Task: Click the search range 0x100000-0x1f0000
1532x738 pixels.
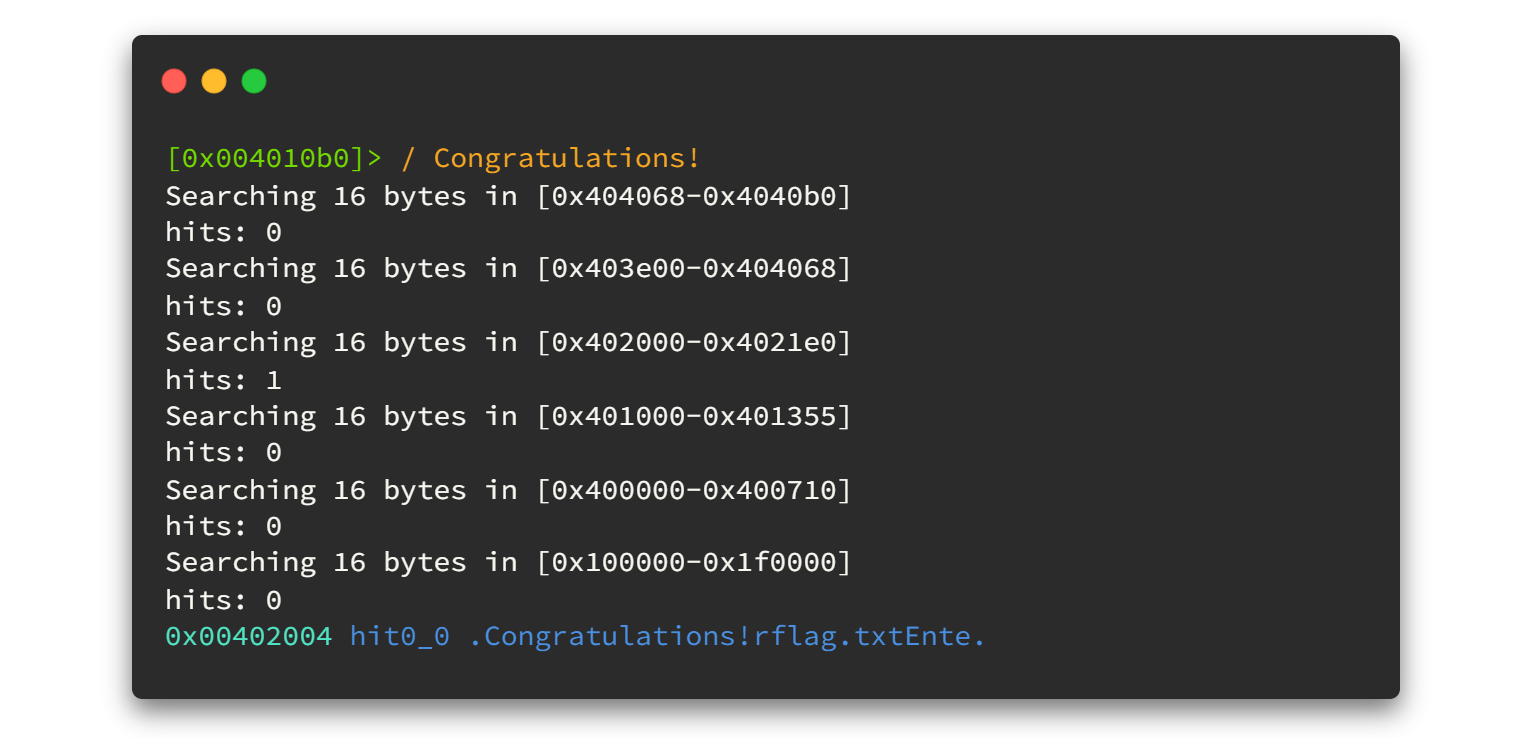Action: (694, 563)
